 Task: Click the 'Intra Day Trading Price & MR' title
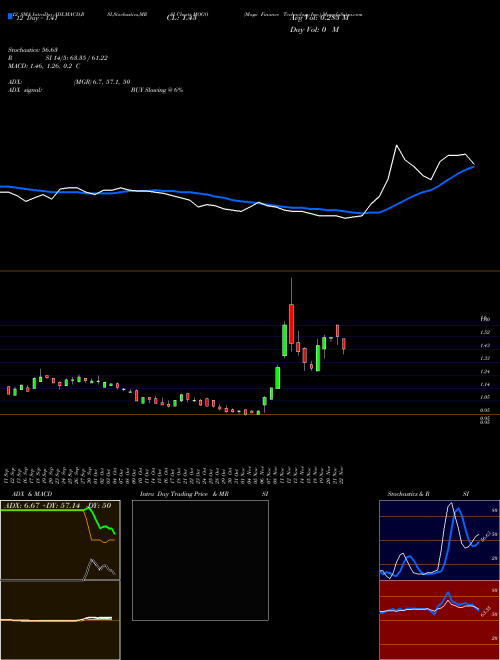click(x=184, y=494)
